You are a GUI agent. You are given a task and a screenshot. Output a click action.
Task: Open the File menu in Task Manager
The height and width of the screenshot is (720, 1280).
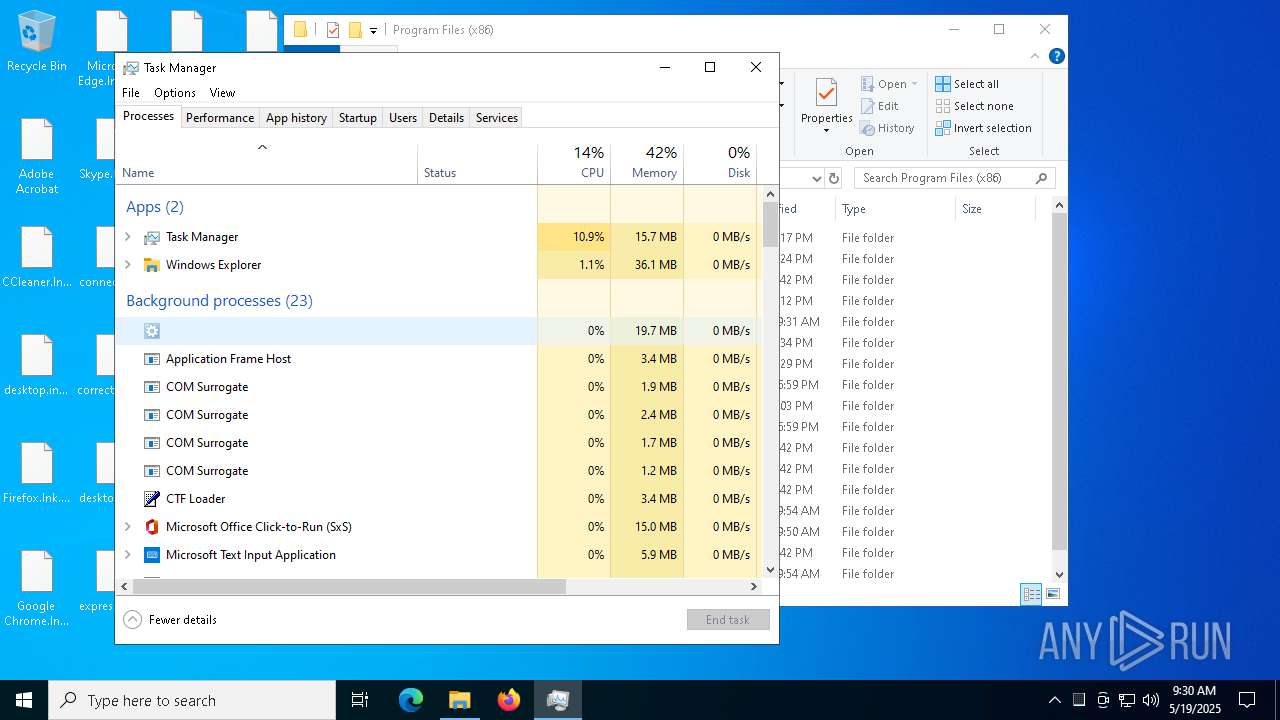131,92
